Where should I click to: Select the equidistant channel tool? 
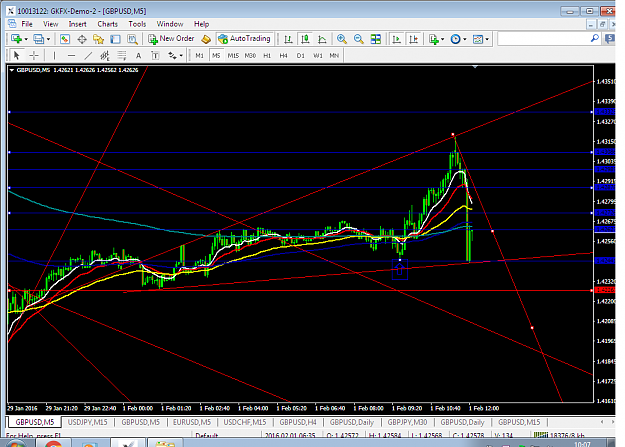(105, 55)
